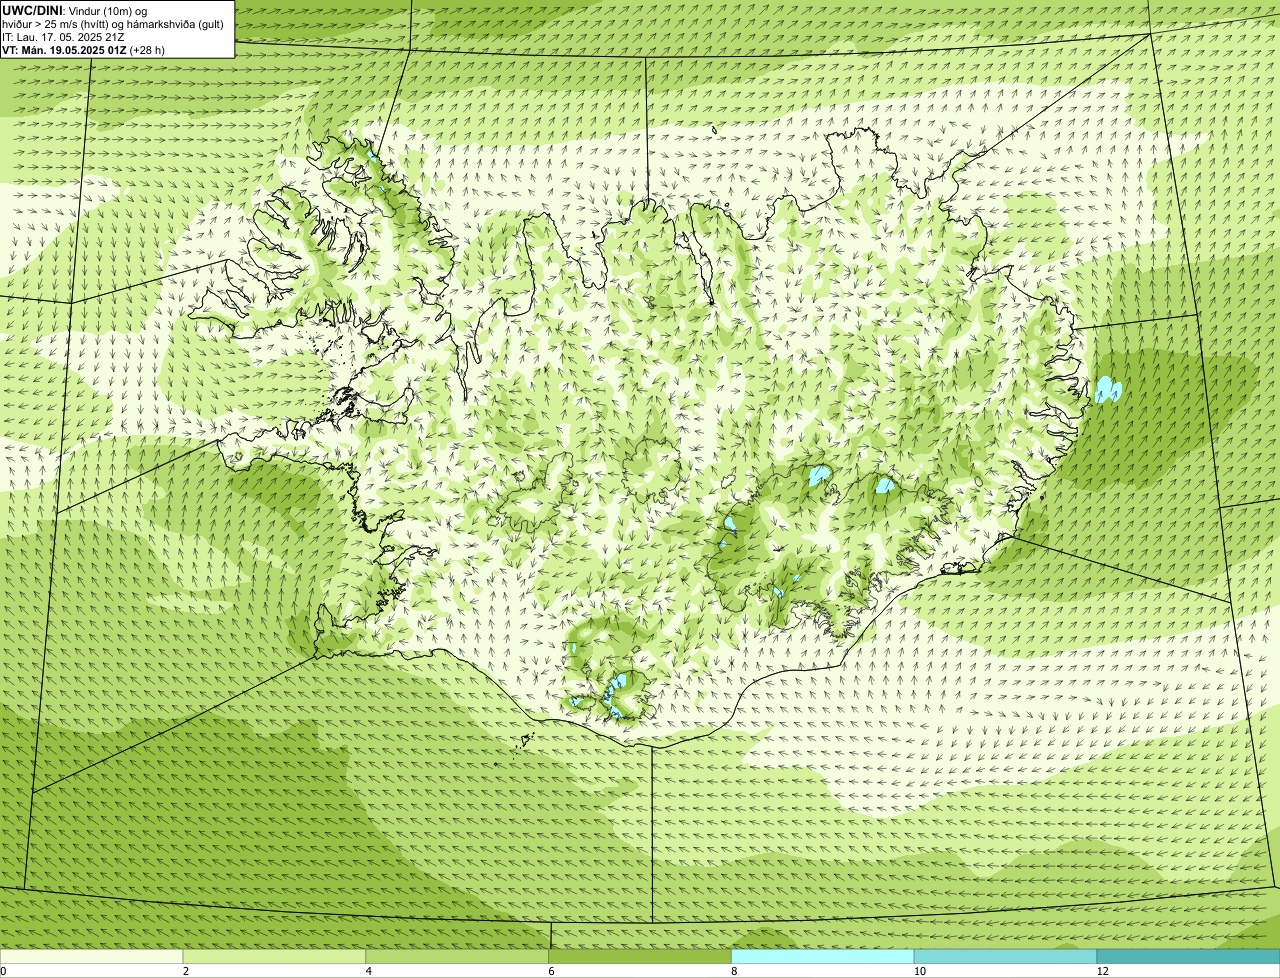Click the 6–8 m/s dark green legend segment
This screenshot has width=1280, height=978.
(640, 957)
